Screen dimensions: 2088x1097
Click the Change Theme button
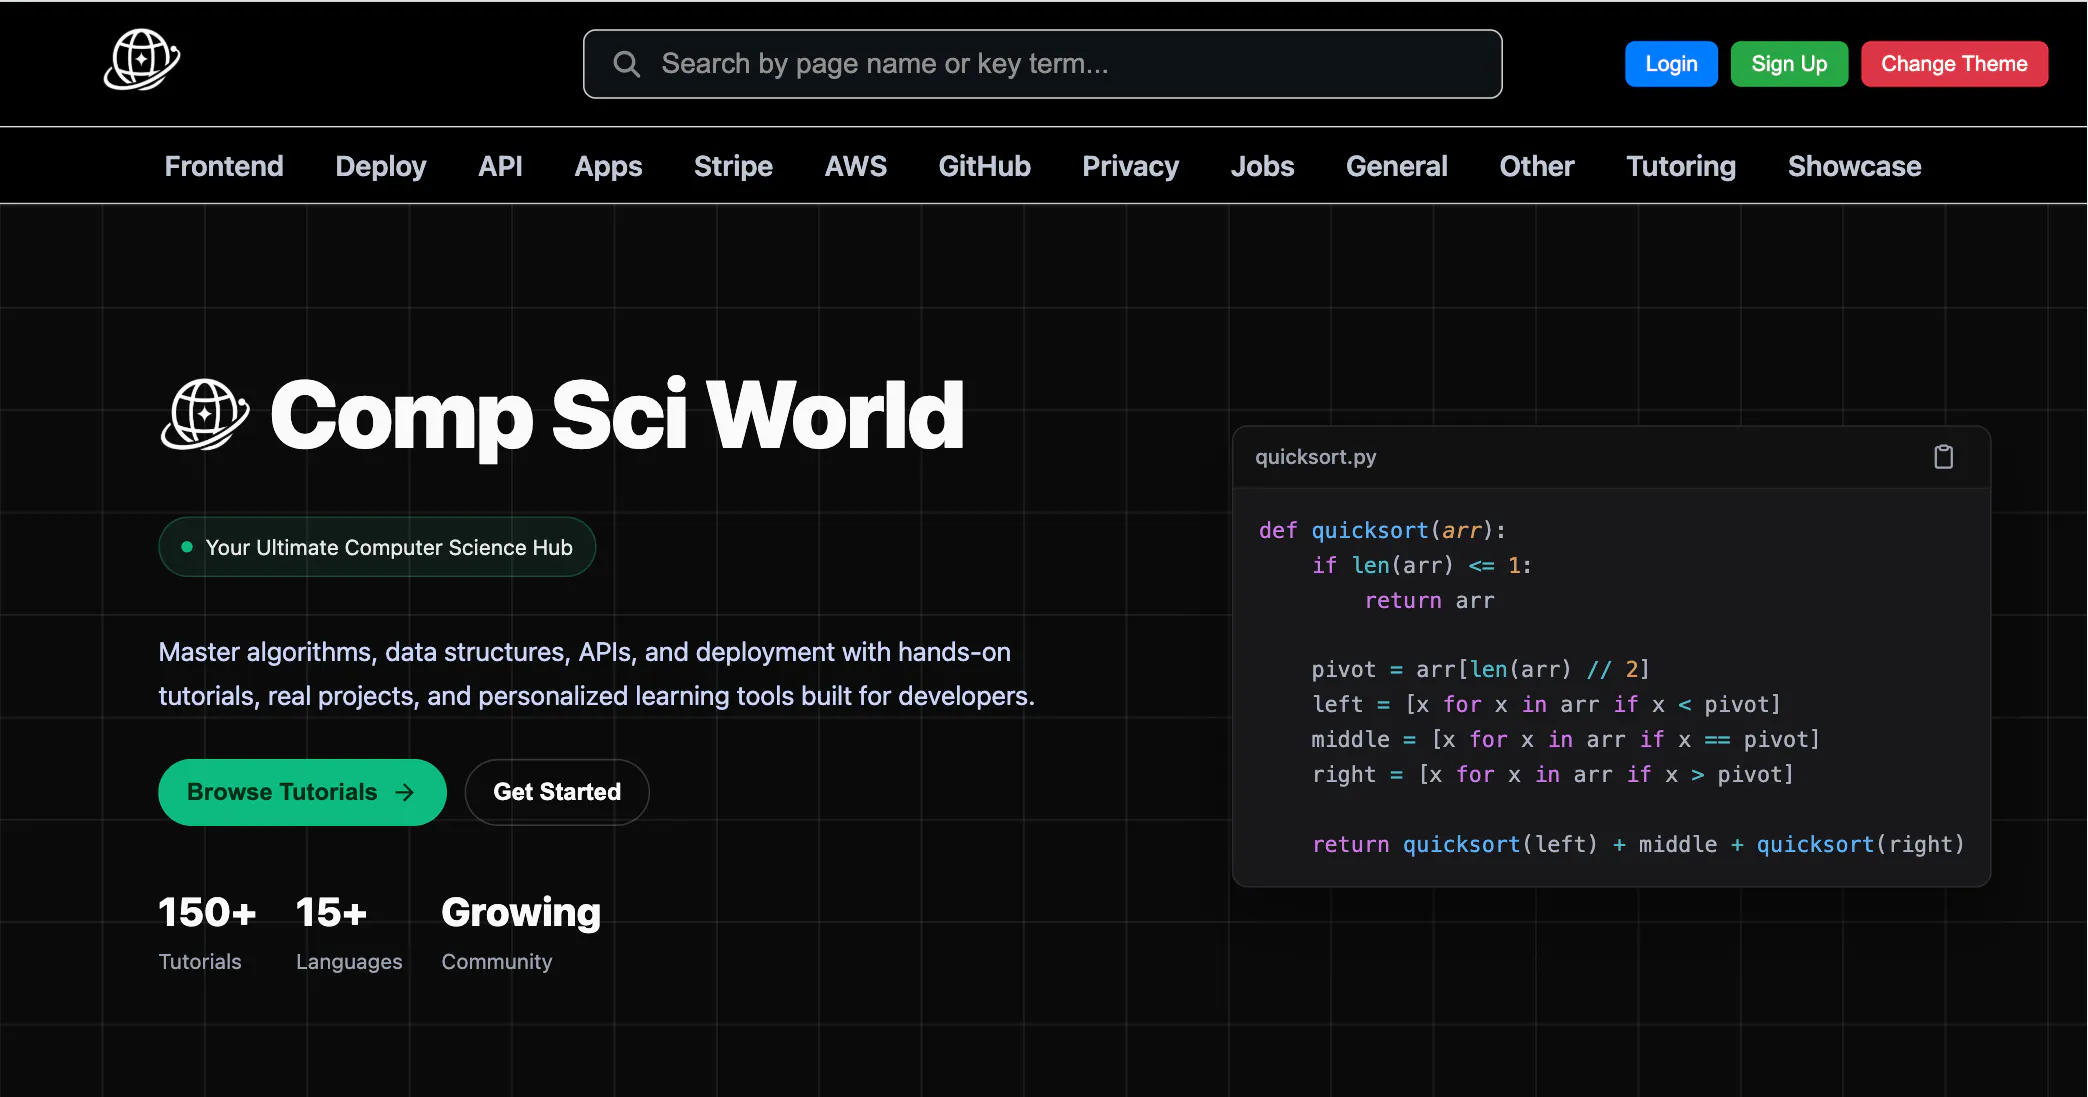click(1954, 64)
